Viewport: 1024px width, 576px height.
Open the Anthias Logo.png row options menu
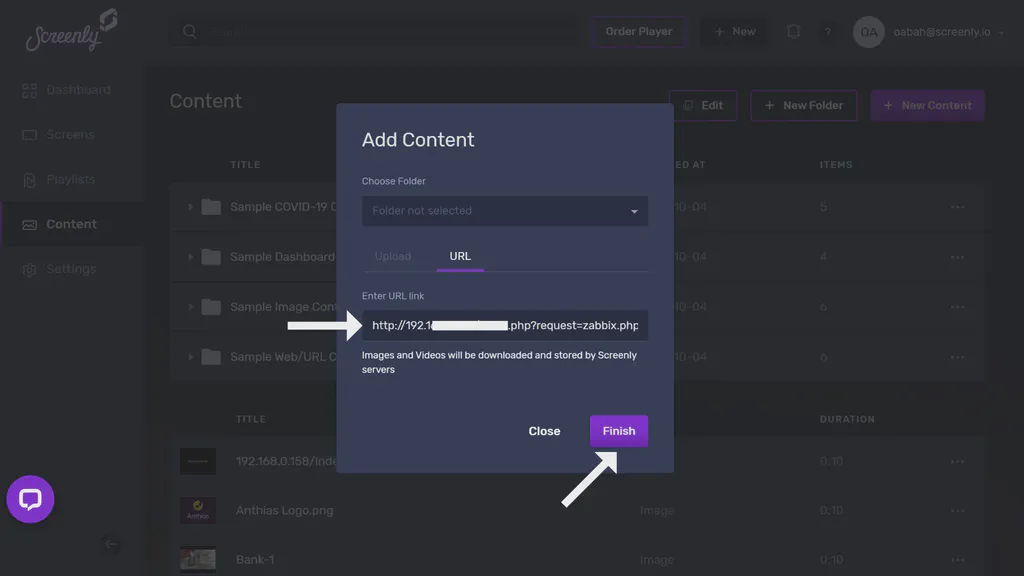point(957,510)
